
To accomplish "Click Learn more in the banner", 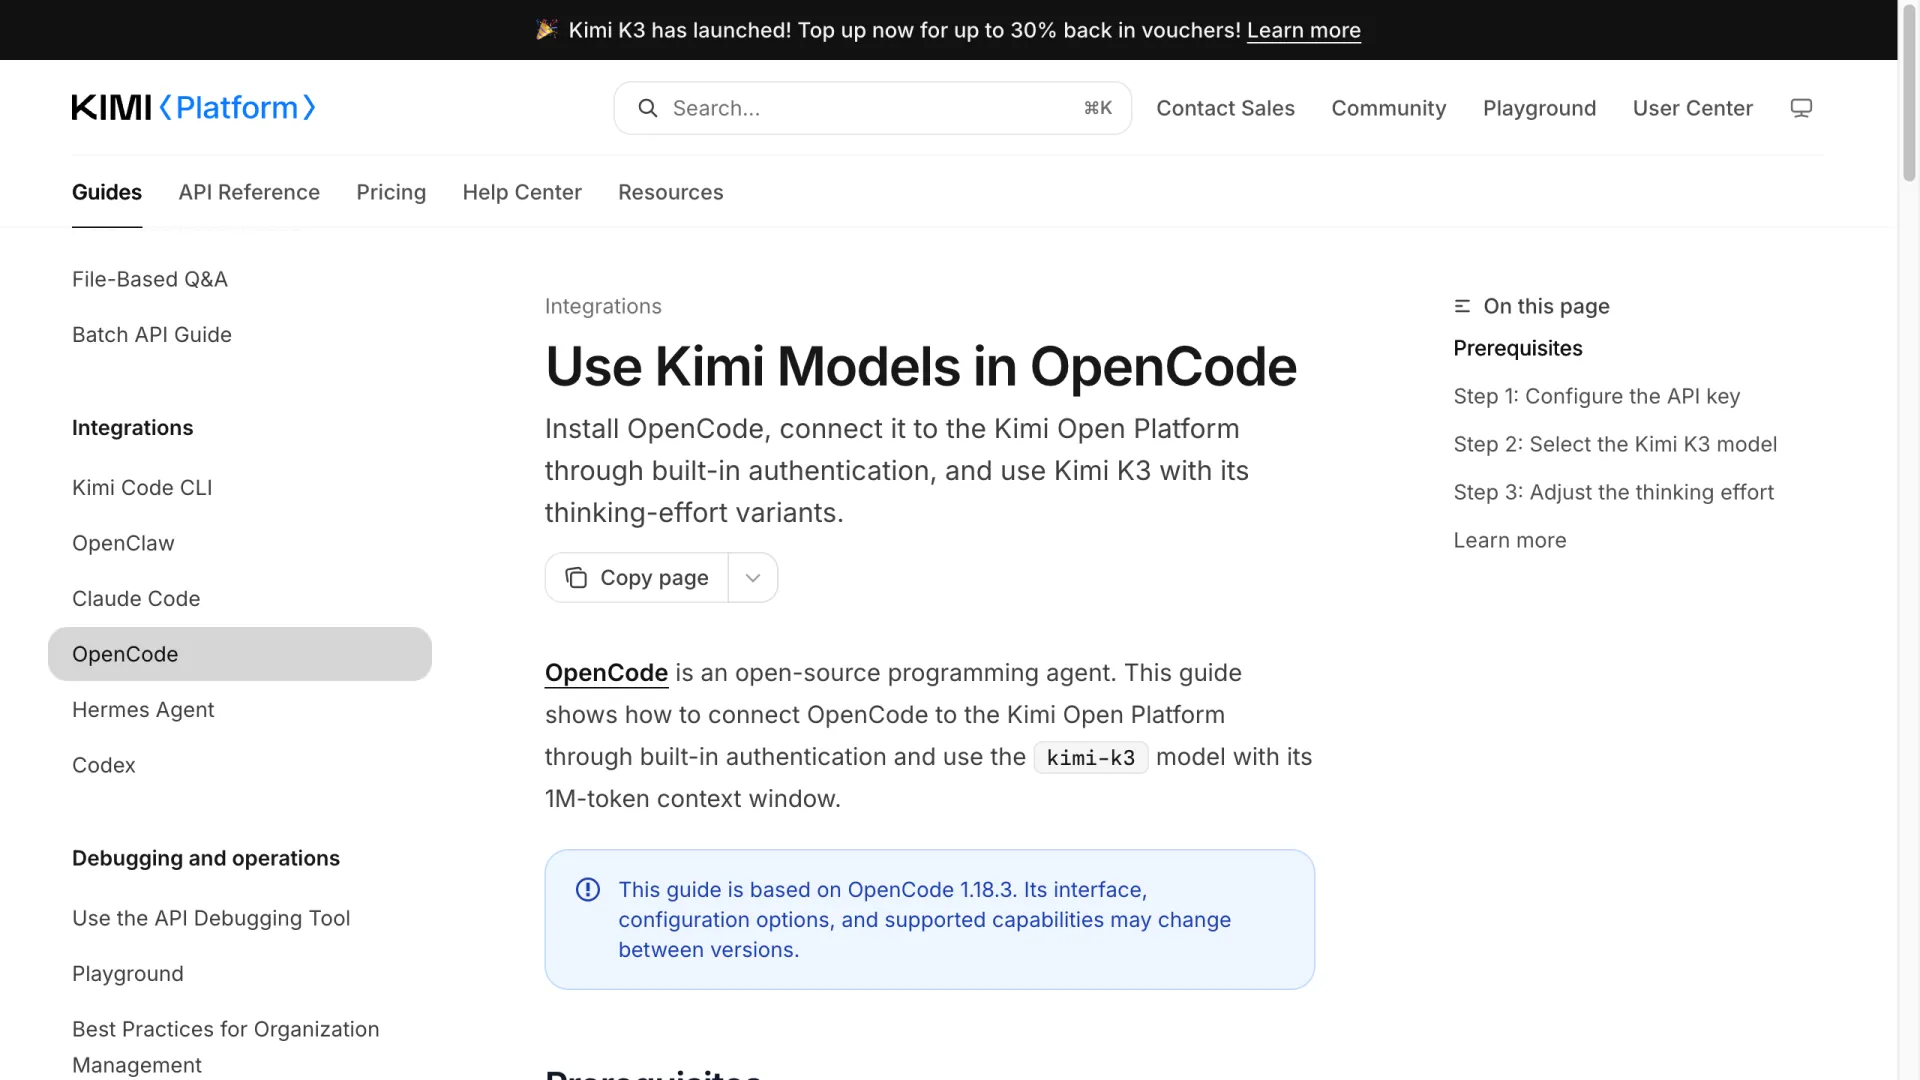I will coord(1304,30).
